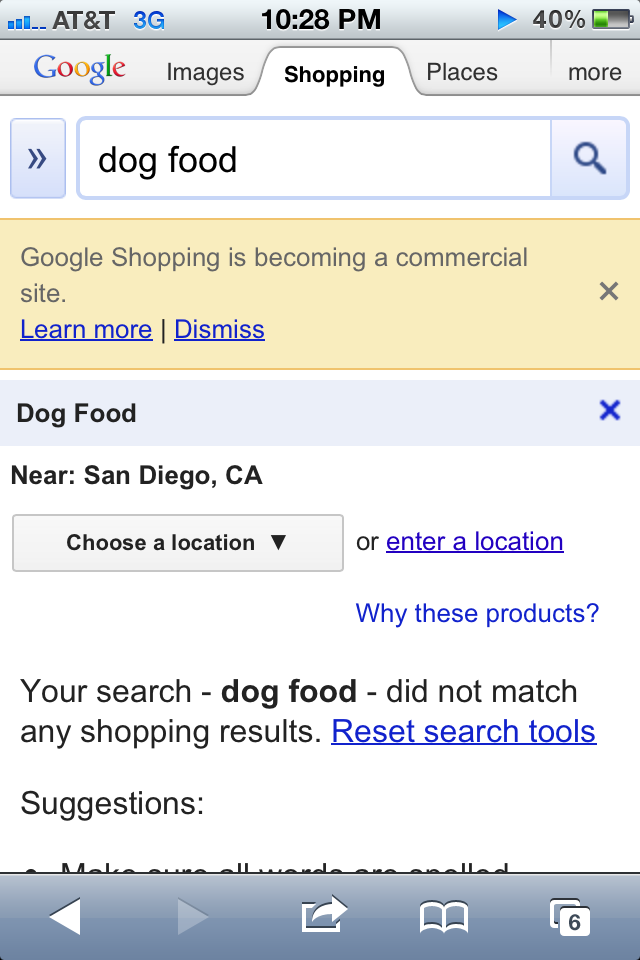The image size is (640, 960).
Task: Tap Safari's forward arrow
Action: [x=191, y=916]
